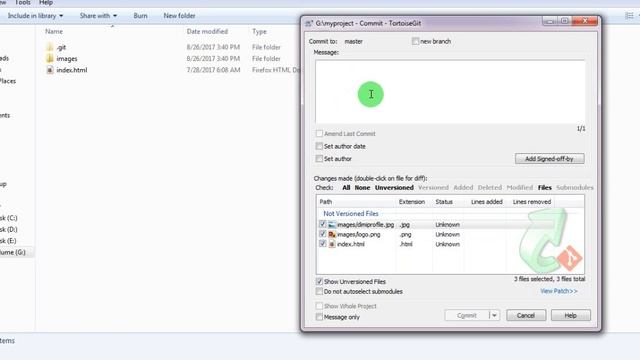Click the Help button in commit dialog
This screenshot has width=640, height=360.
click(570, 315)
